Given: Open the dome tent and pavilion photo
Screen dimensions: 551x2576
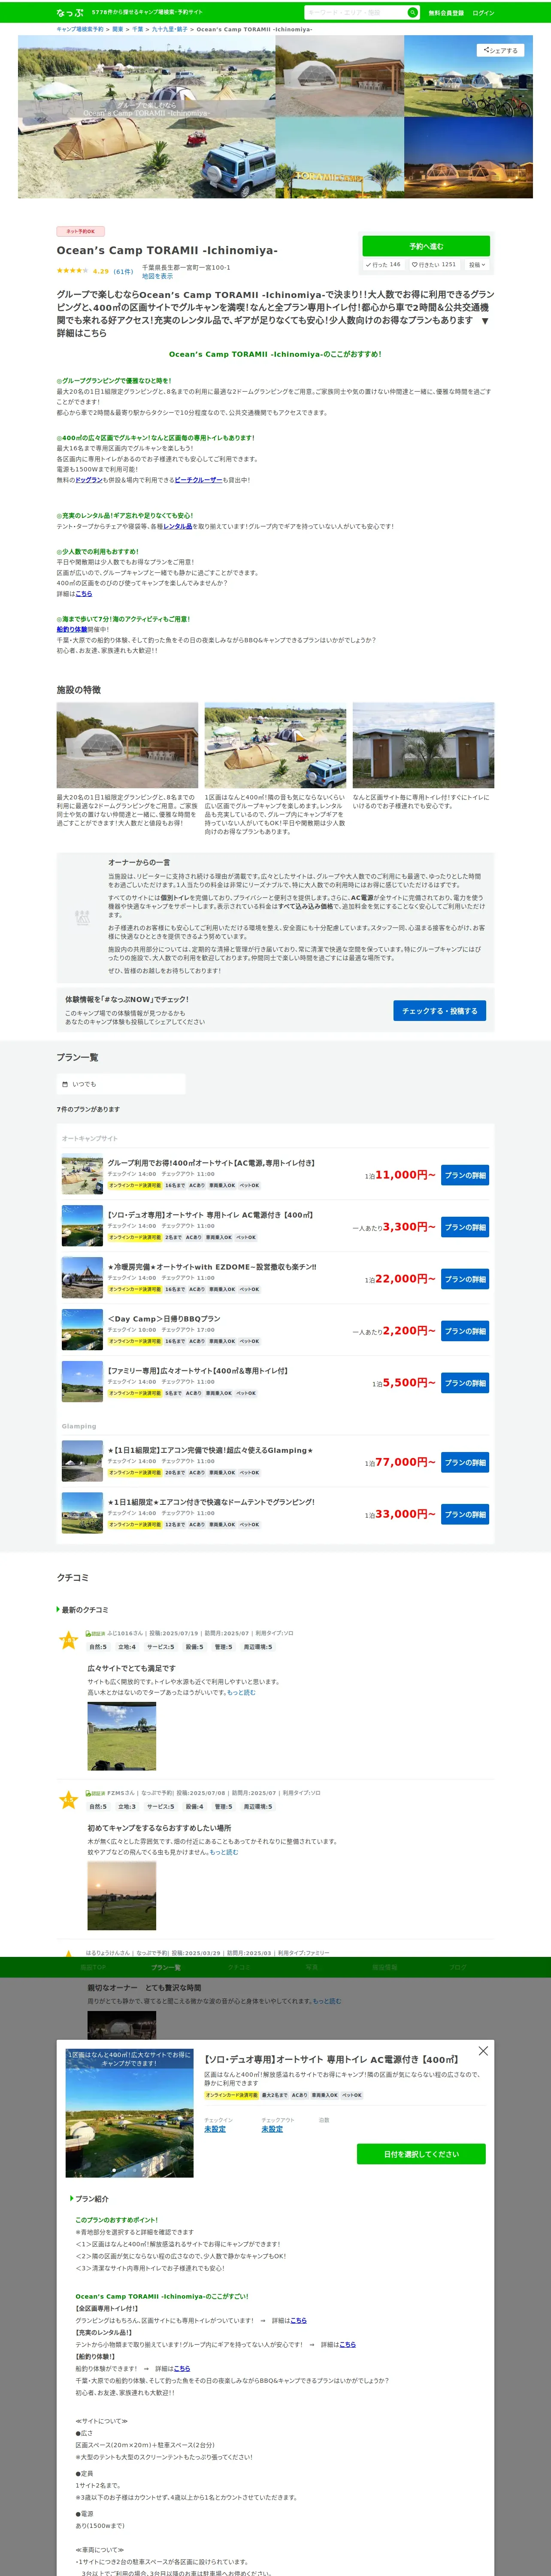Looking at the screenshot, I should (339, 77).
